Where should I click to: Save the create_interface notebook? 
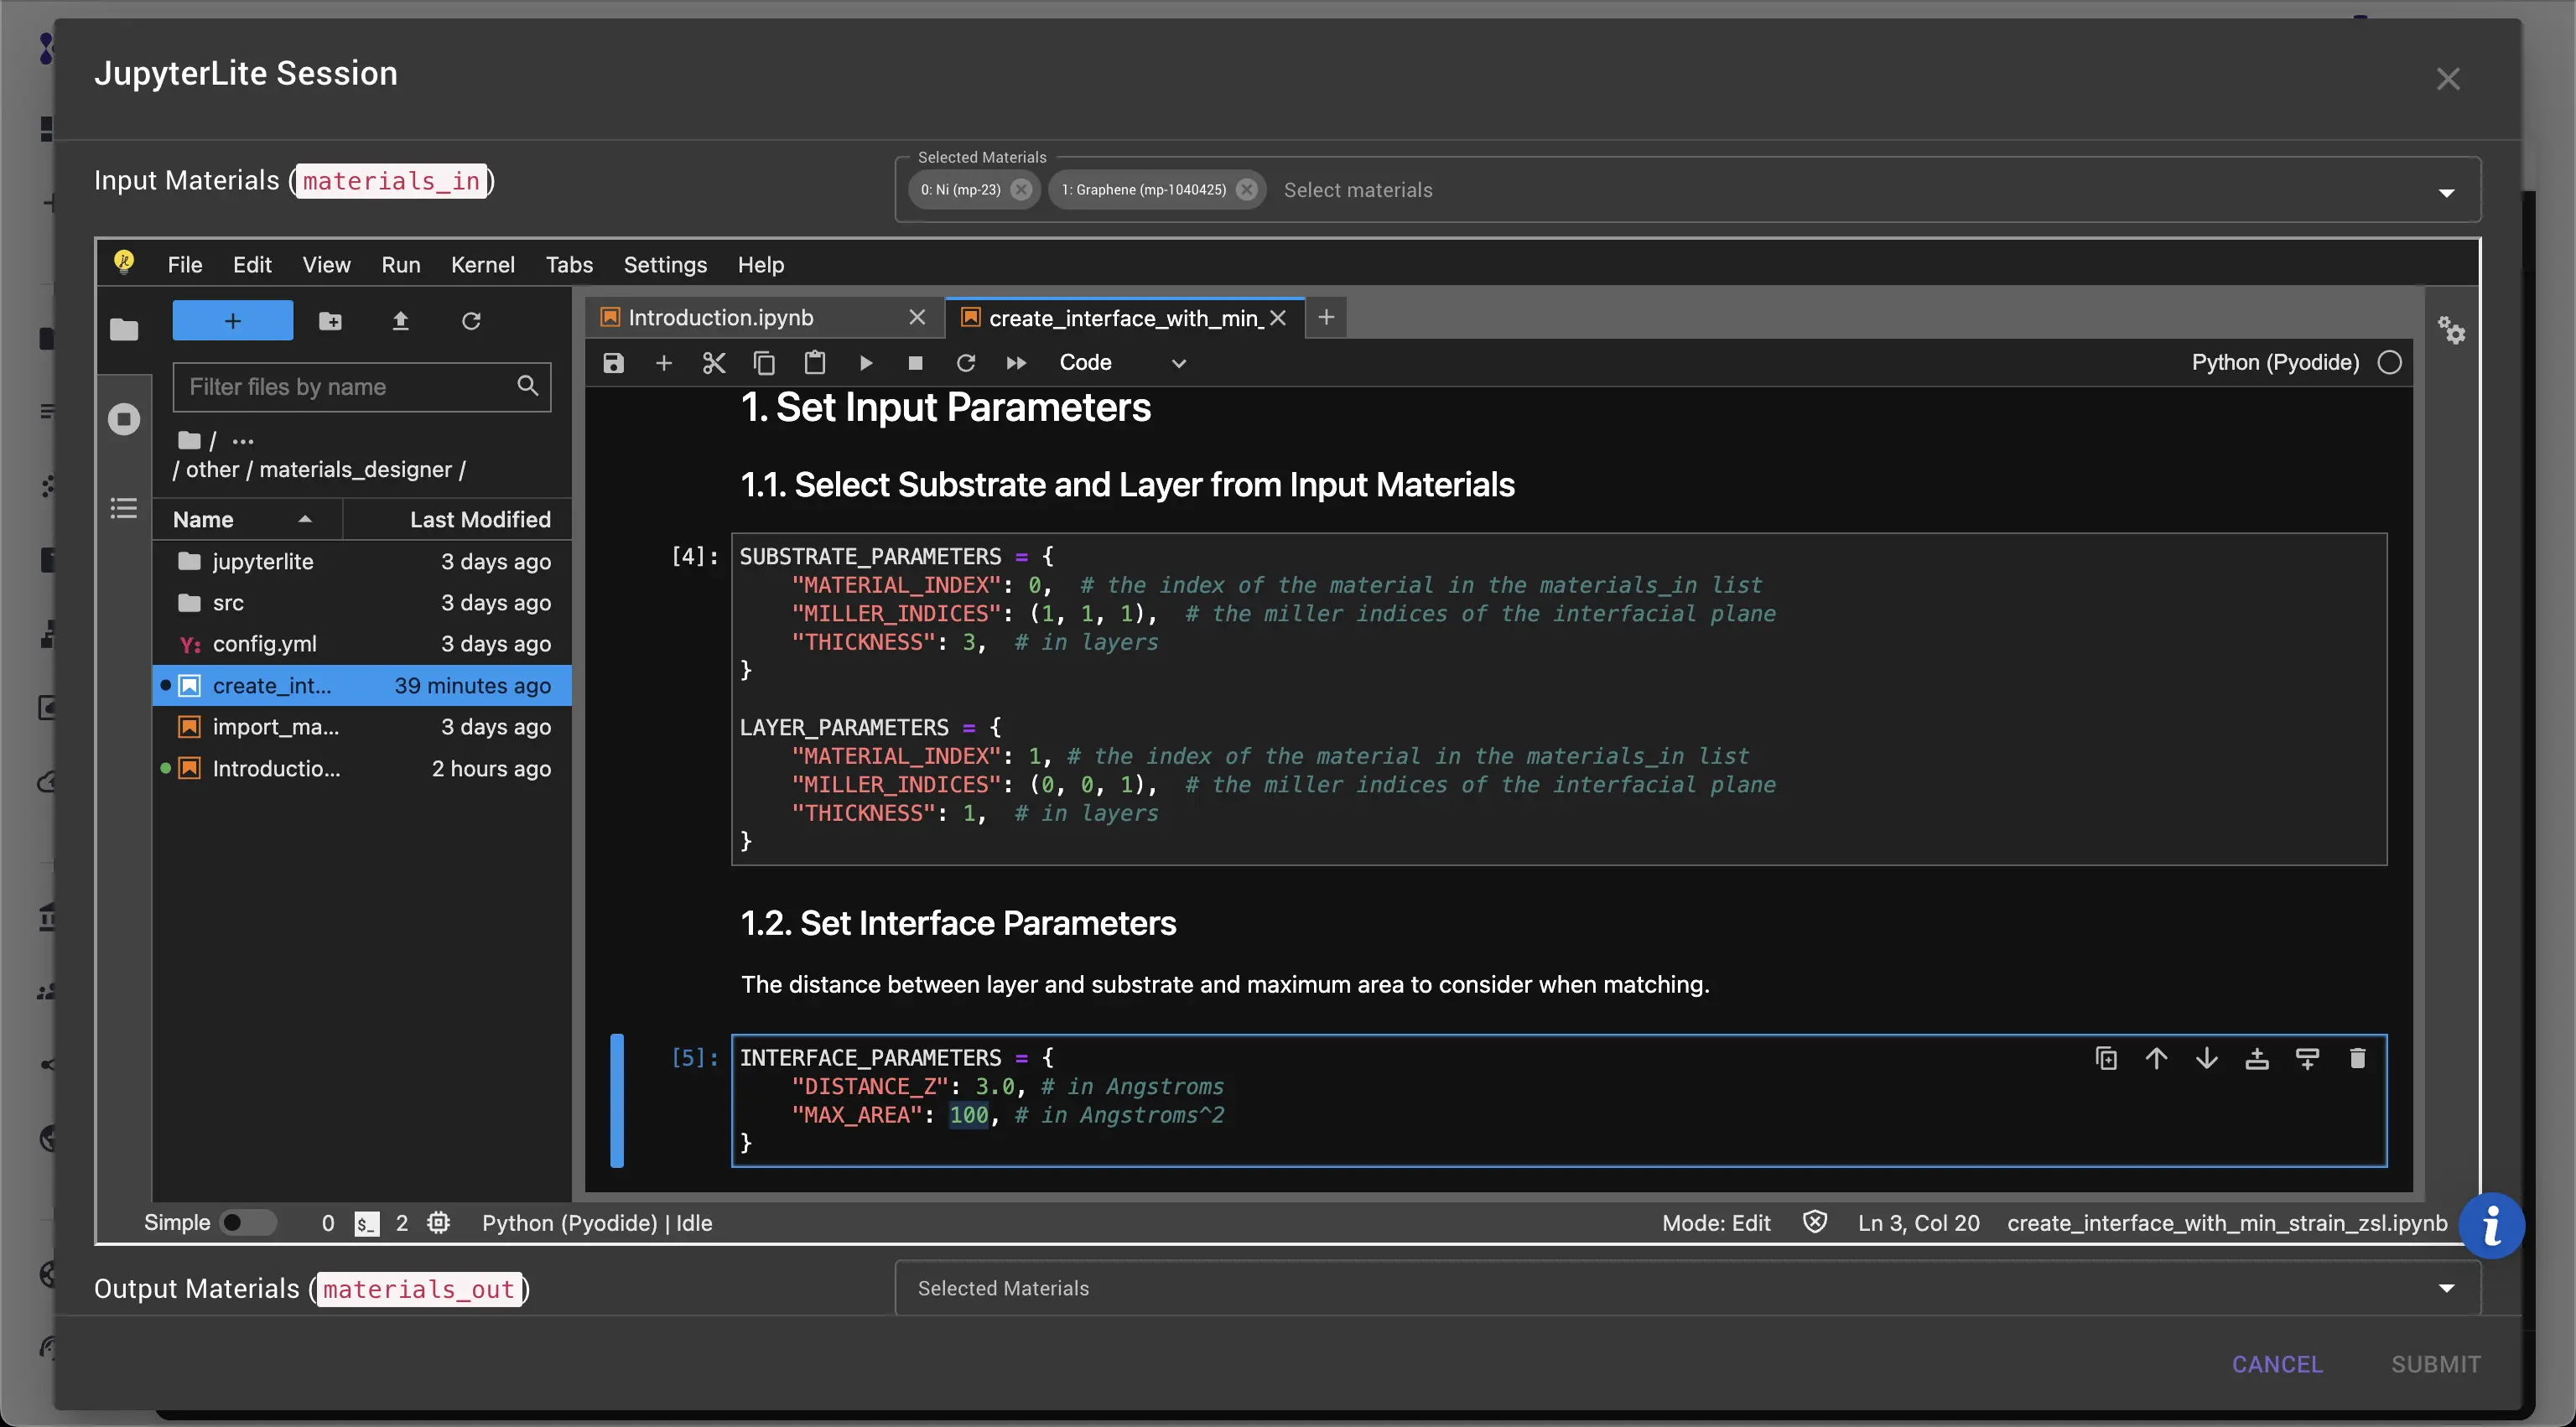613,362
